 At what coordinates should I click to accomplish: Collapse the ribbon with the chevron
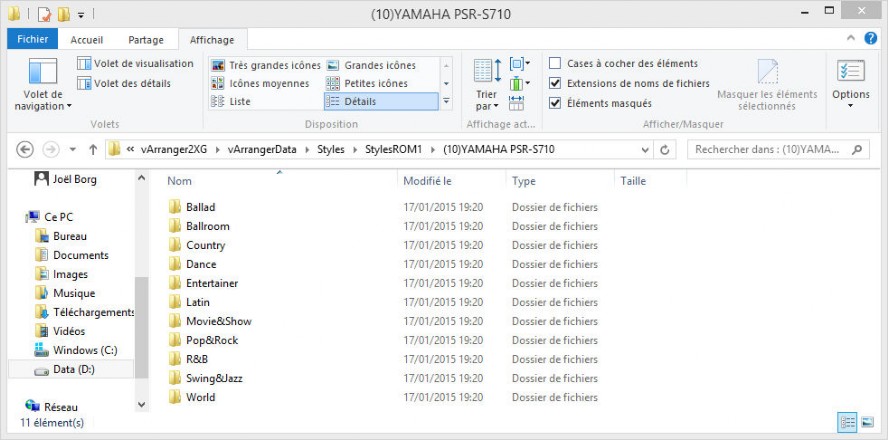(x=851, y=39)
